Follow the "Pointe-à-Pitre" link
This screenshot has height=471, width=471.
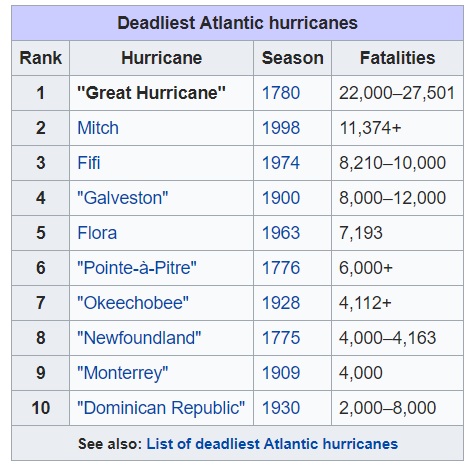tap(137, 268)
